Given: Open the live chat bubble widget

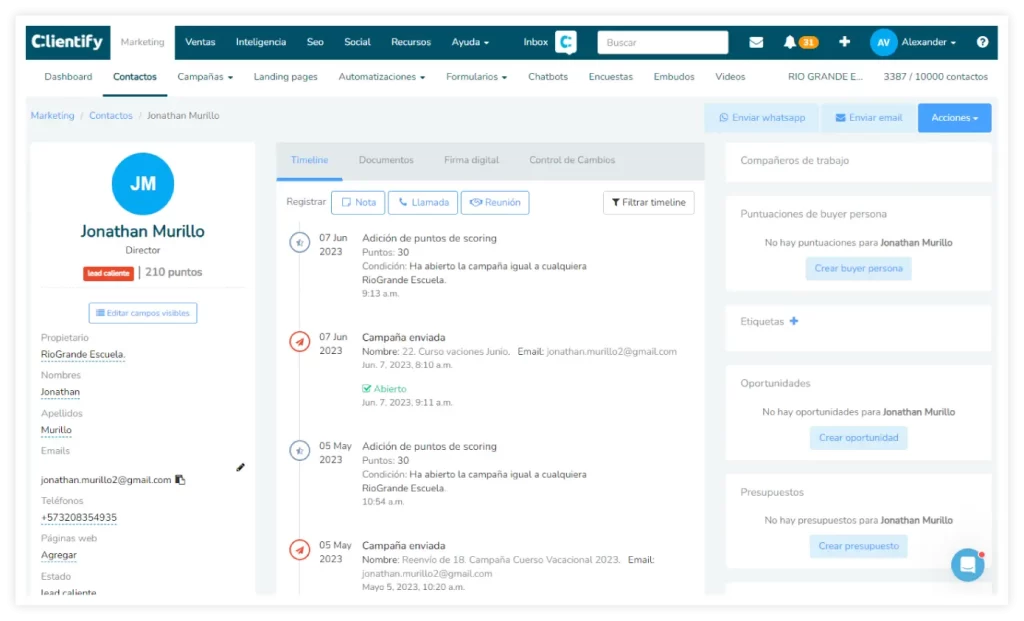Looking at the screenshot, I should pos(967,565).
